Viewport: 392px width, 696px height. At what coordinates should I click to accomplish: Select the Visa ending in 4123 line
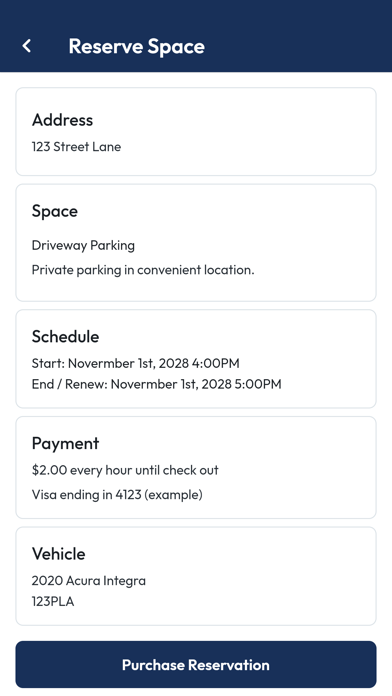(x=117, y=494)
